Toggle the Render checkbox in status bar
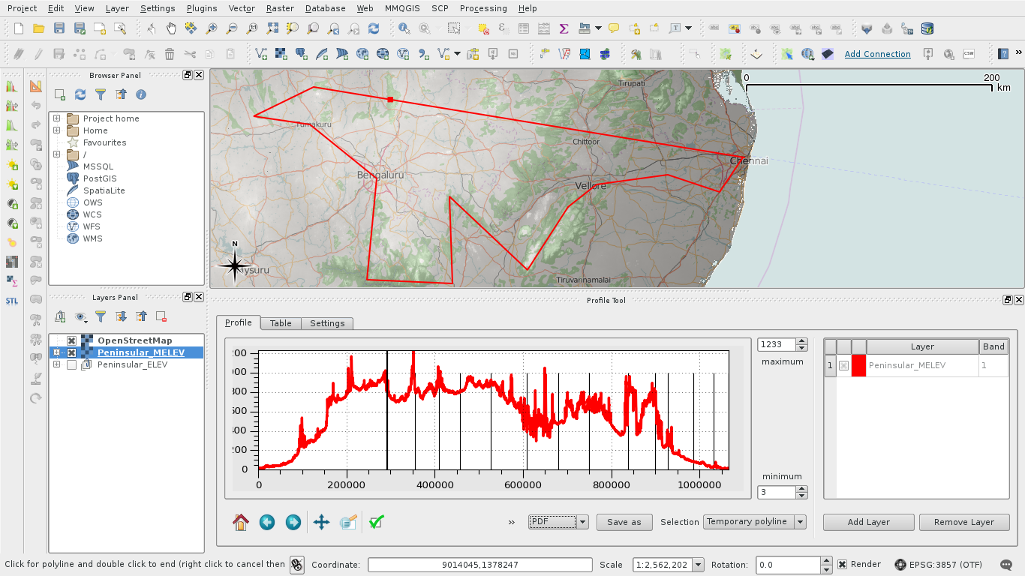This screenshot has width=1025, height=576. pos(842,565)
